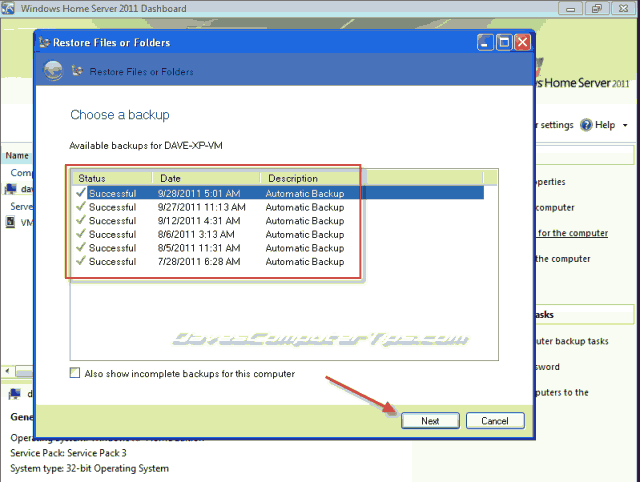
Task: Click the Name column header in the Dashboard
Action: (17, 155)
